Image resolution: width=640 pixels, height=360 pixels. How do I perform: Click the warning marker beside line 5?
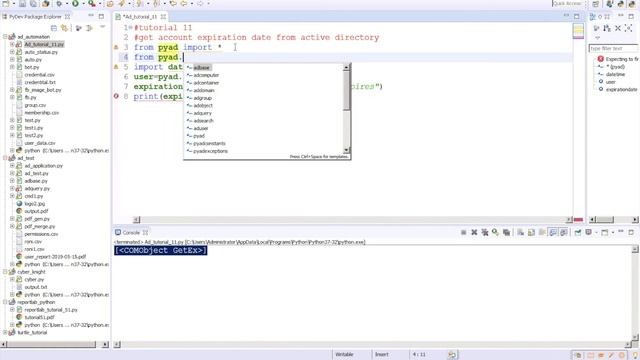point(116,67)
